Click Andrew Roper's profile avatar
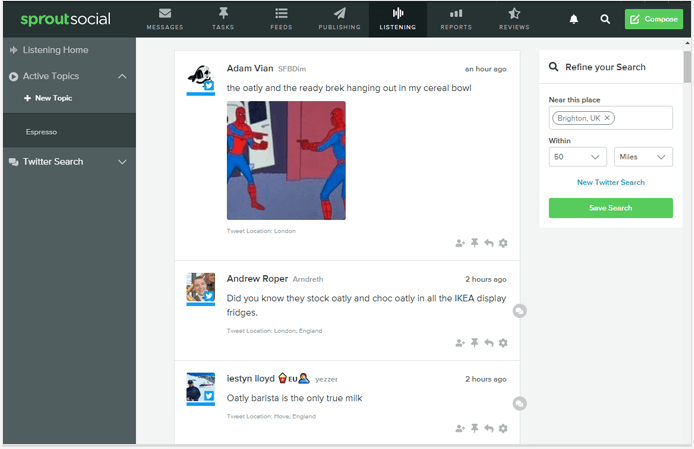694x449 pixels. pyautogui.click(x=200, y=288)
